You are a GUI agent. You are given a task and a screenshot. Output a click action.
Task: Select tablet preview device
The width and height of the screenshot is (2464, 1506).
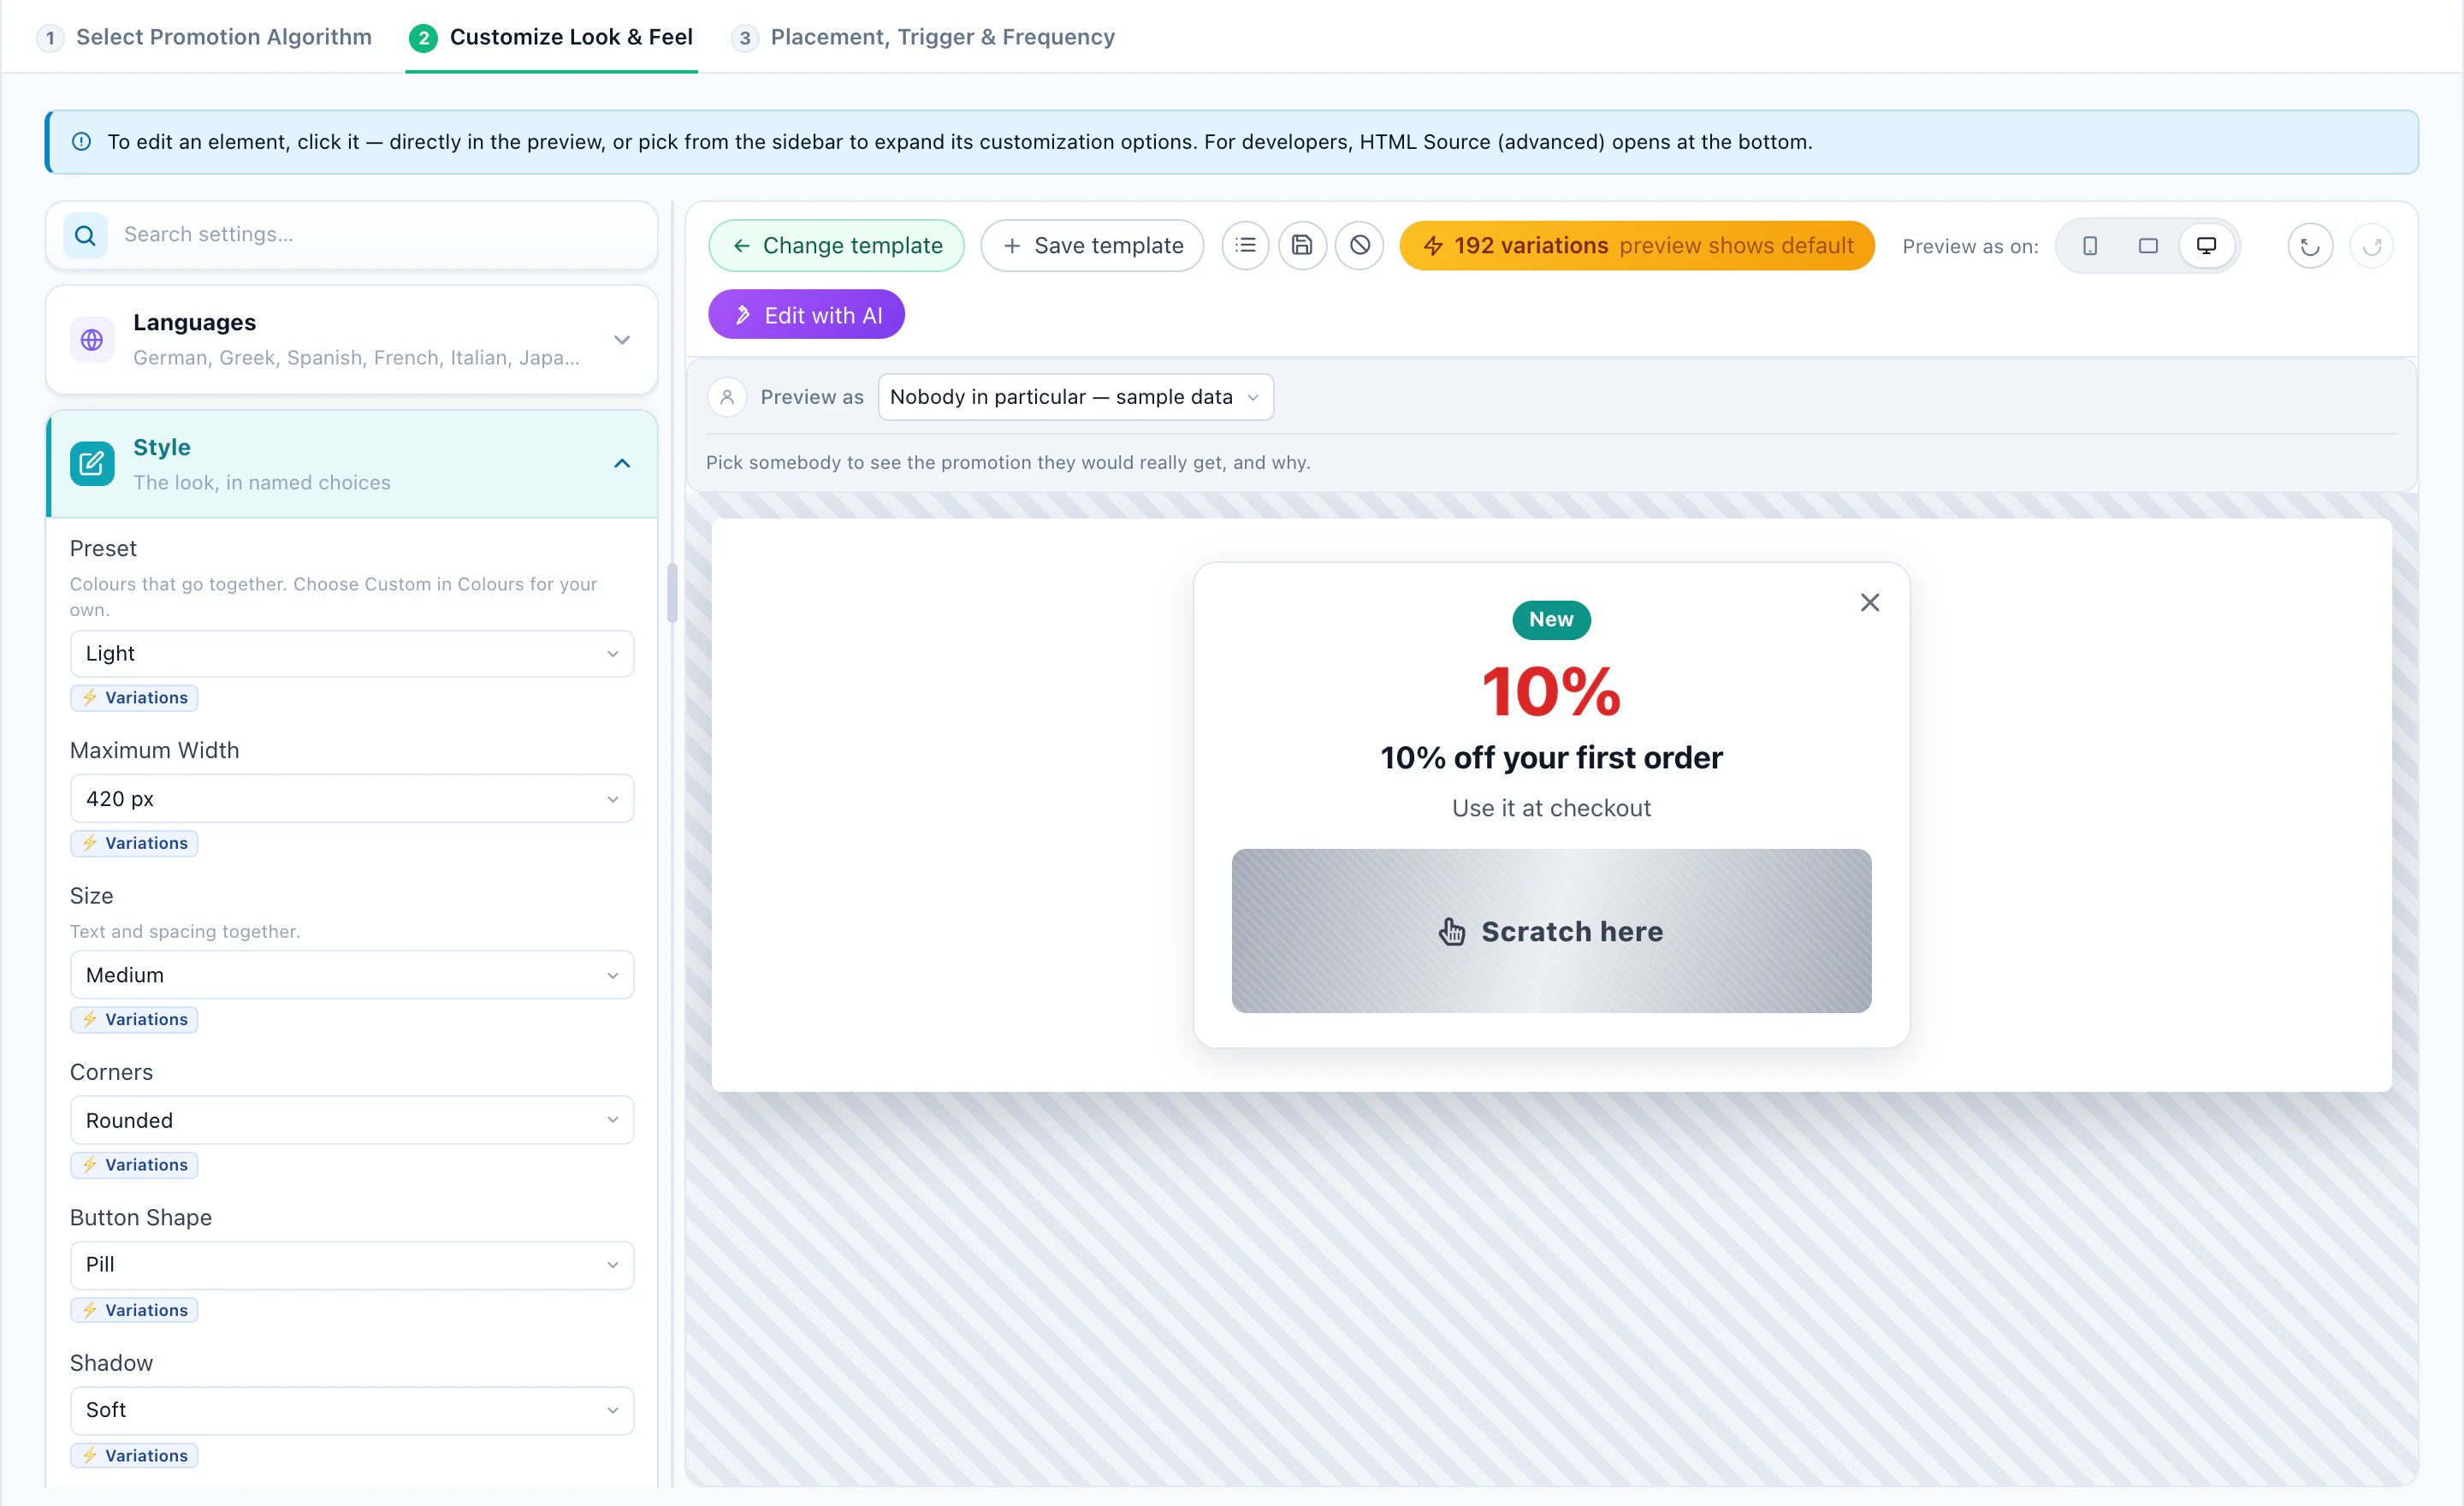pyautogui.click(x=2148, y=246)
